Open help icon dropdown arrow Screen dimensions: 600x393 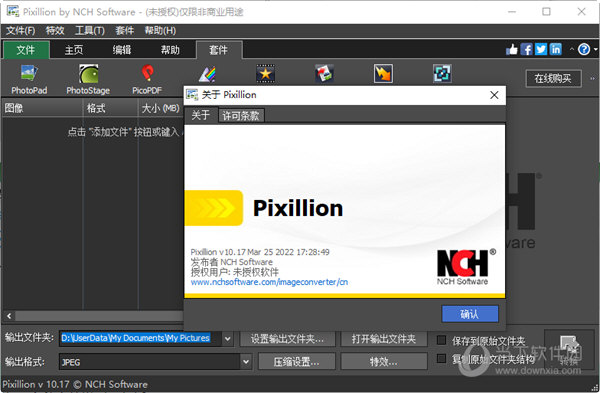point(595,49)
